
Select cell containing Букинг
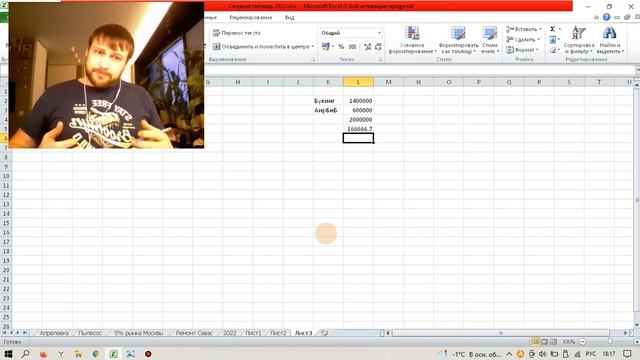coord(328,100)
